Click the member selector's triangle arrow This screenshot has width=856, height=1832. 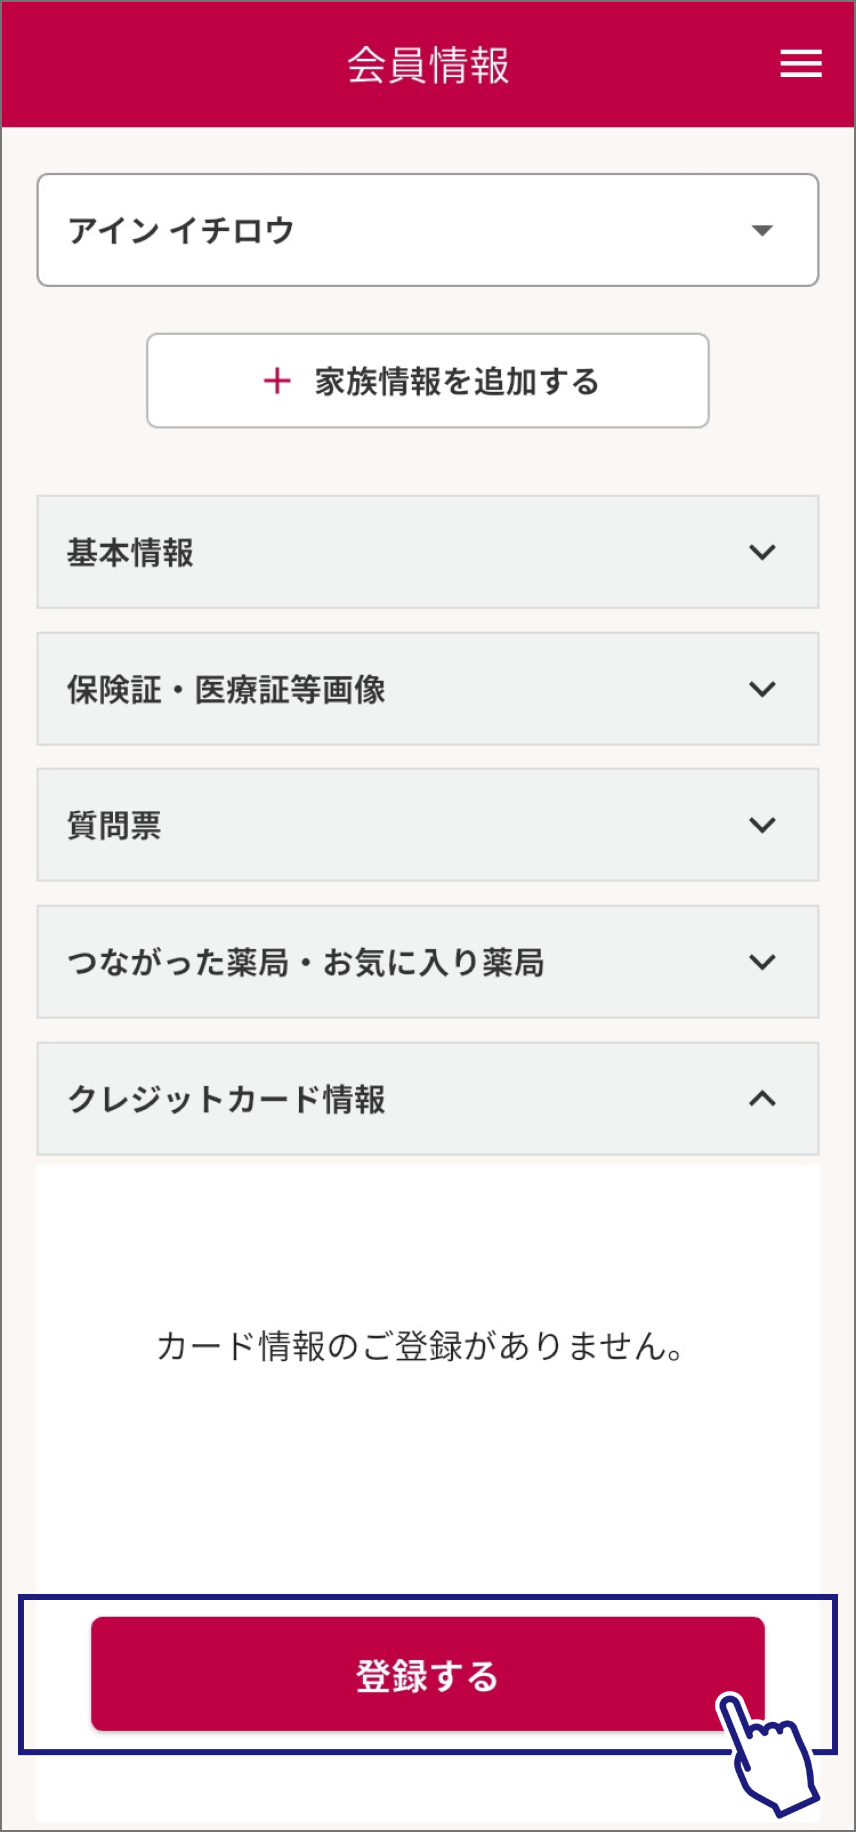click(762, 231)
